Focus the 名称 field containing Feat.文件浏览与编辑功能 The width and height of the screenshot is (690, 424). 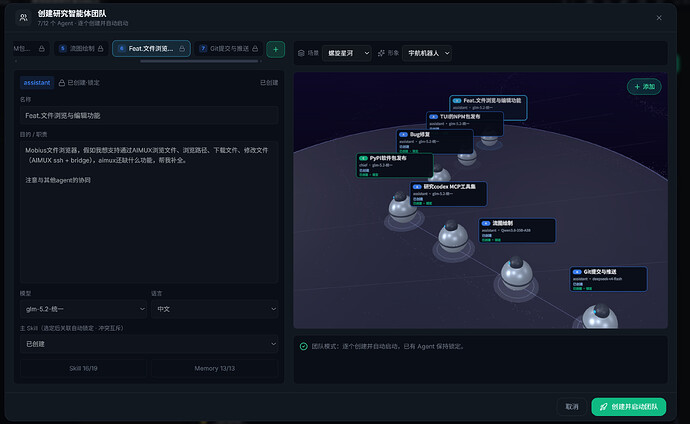pos(149,116)
